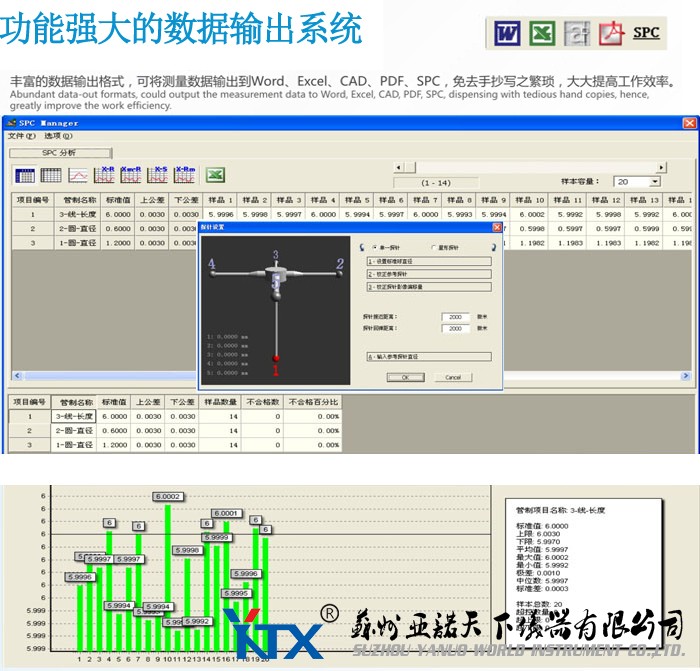700x671 pixels.
Task: Click the Excel export icon in top banner
Action: 542,33
